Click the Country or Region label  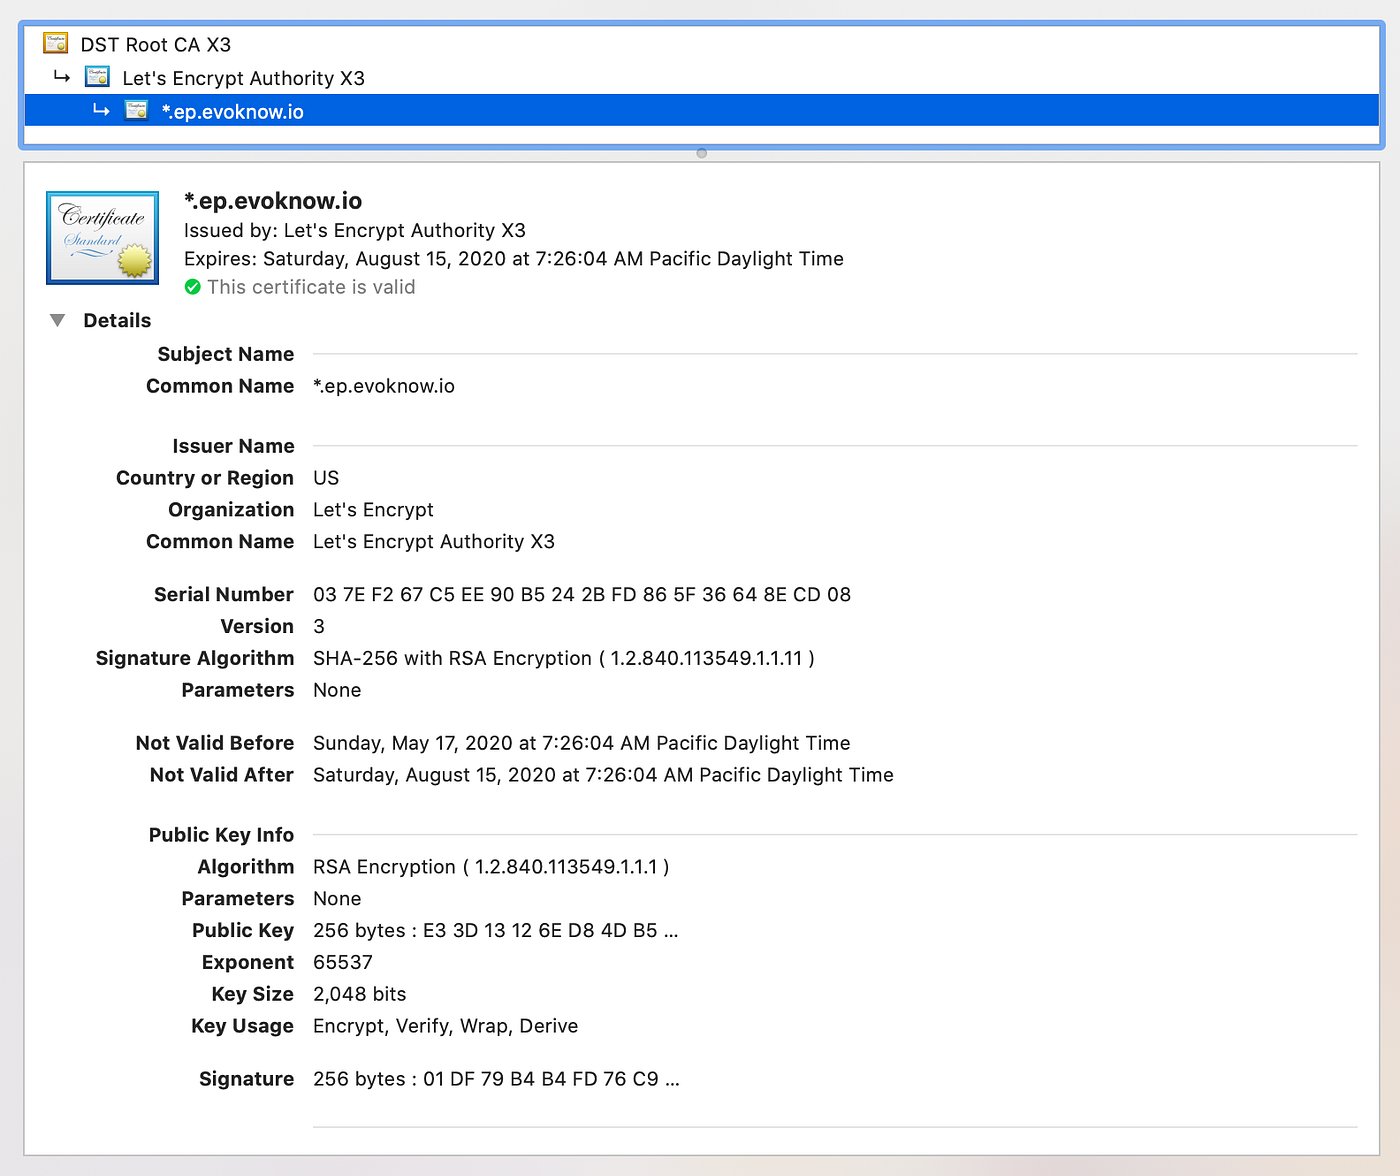pyautogui.click(x=205, y=478)
